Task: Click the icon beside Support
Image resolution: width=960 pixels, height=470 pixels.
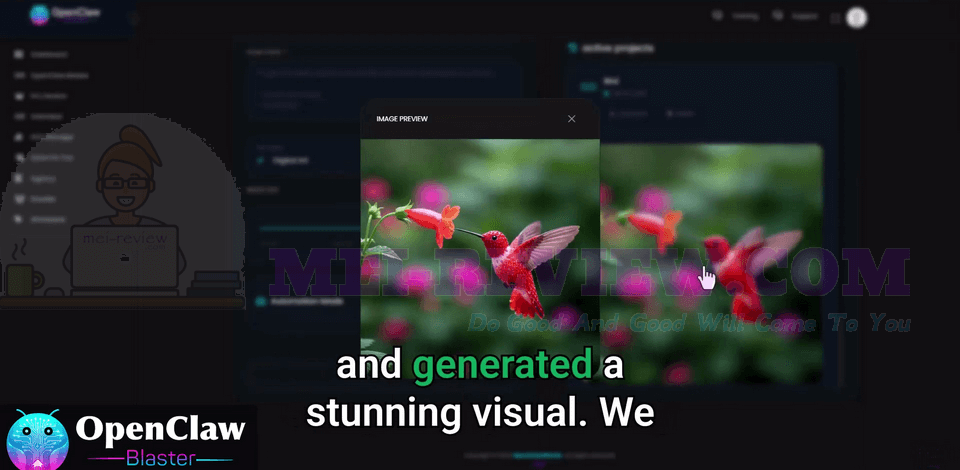Action: [777, 16]
